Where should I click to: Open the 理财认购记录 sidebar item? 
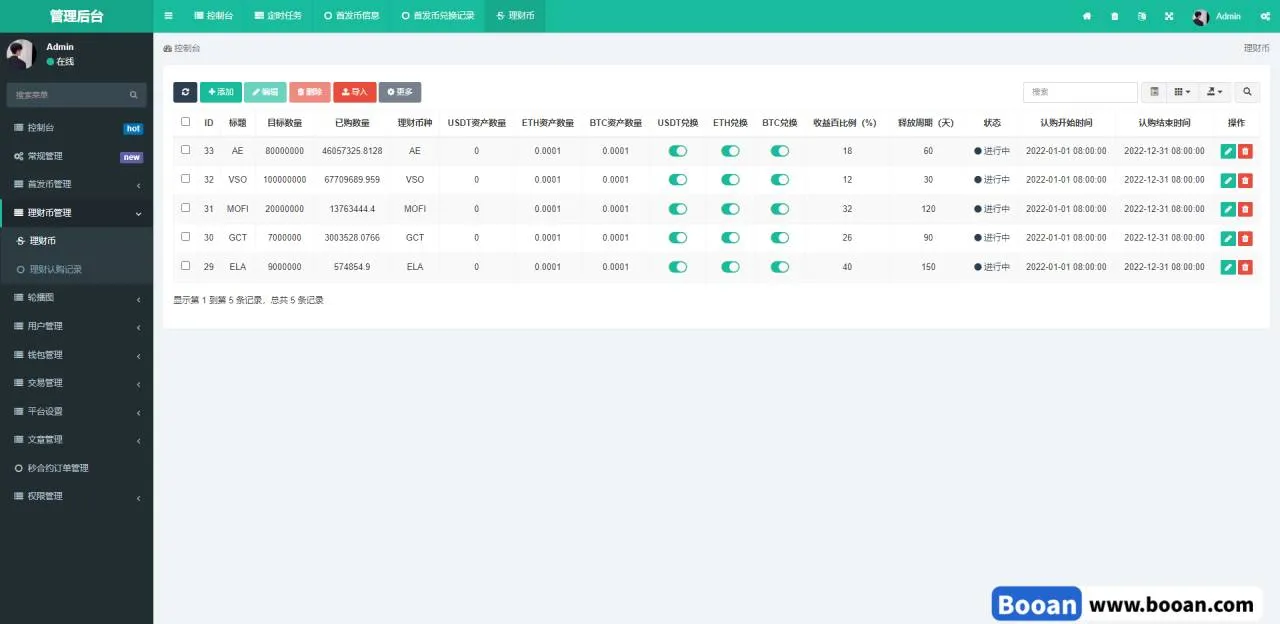56,270
